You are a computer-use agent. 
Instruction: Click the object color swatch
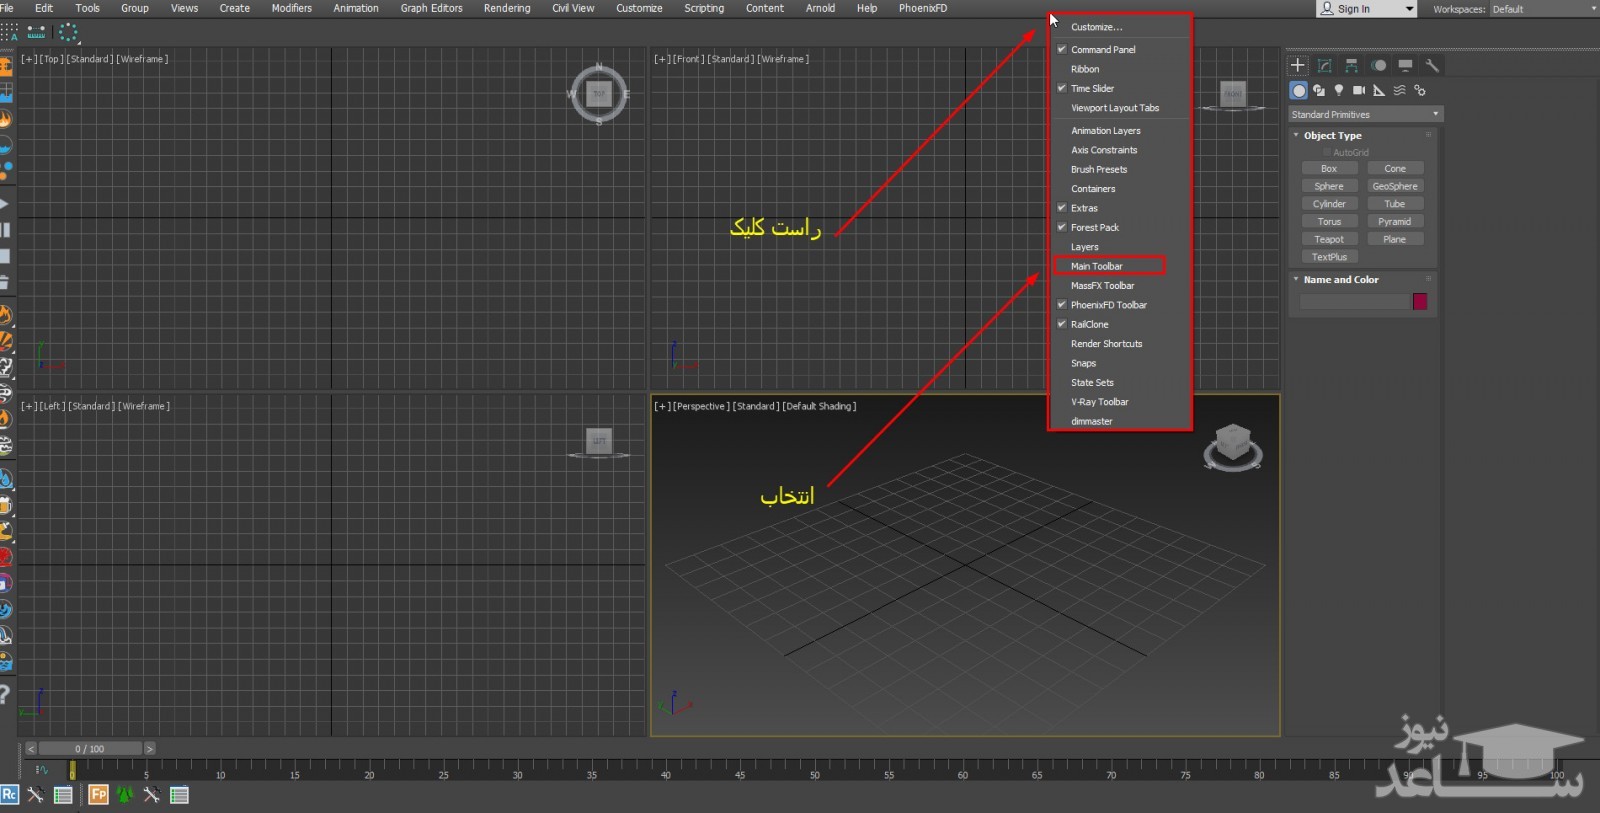[x=1419, y=302]
